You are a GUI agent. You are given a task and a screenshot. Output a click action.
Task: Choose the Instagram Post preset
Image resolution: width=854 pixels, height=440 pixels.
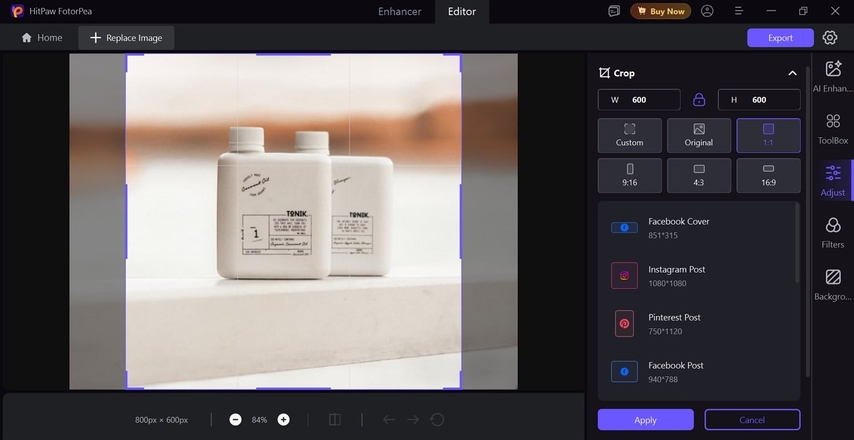pos(697,276)
